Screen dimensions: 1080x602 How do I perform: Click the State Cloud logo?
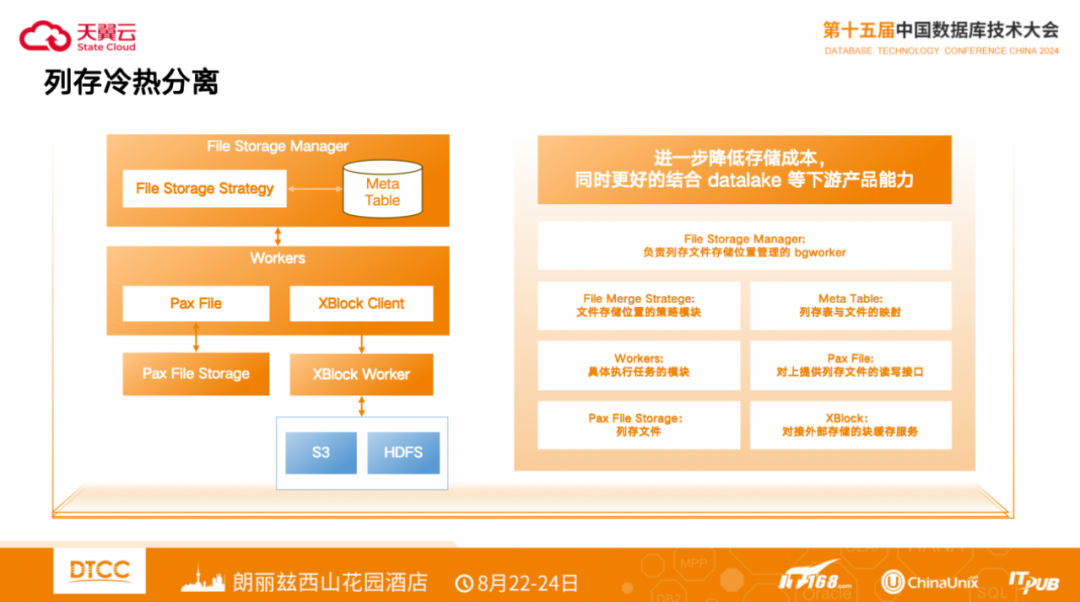(77, 37)
